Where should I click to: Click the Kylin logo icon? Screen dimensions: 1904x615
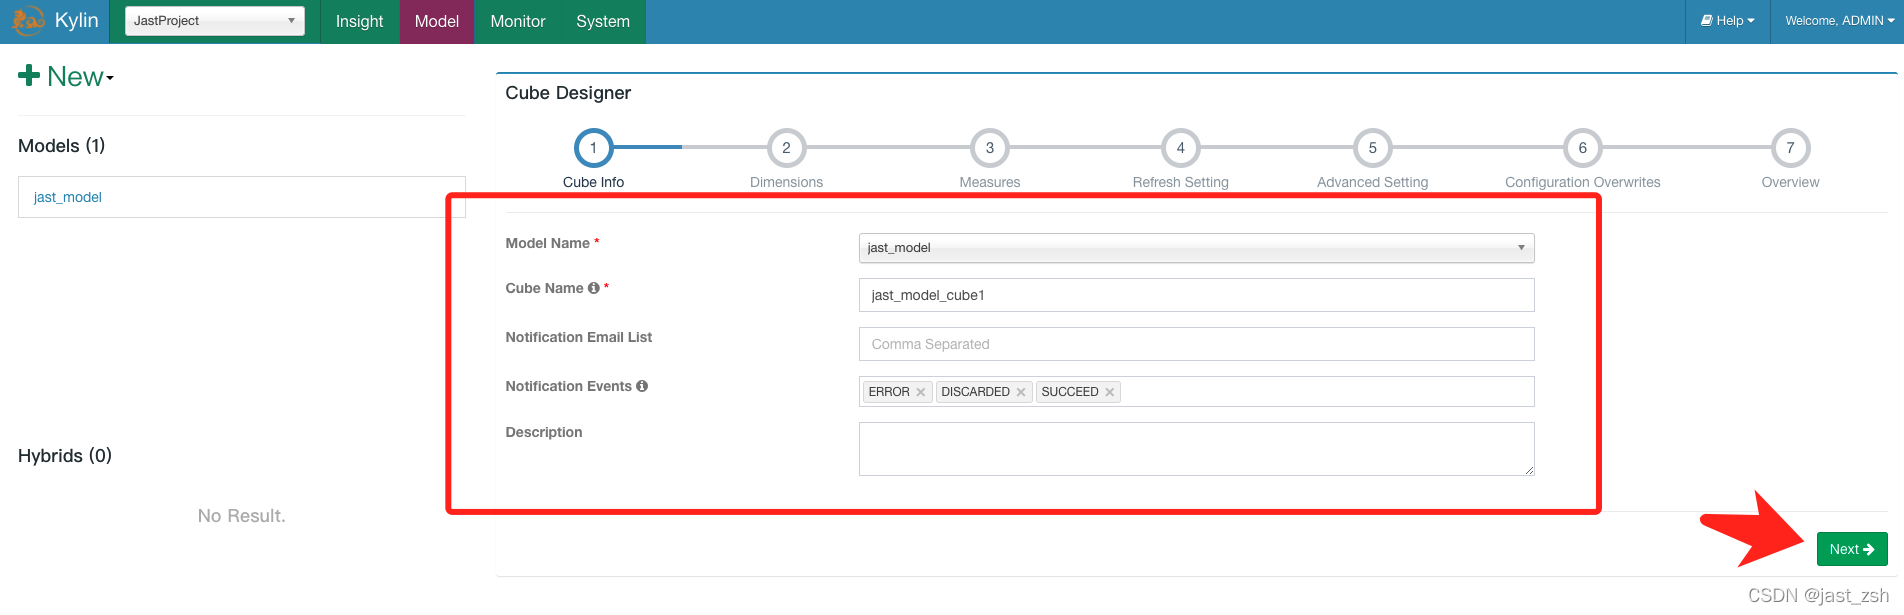pyautogui.click(x=28, y=21)
